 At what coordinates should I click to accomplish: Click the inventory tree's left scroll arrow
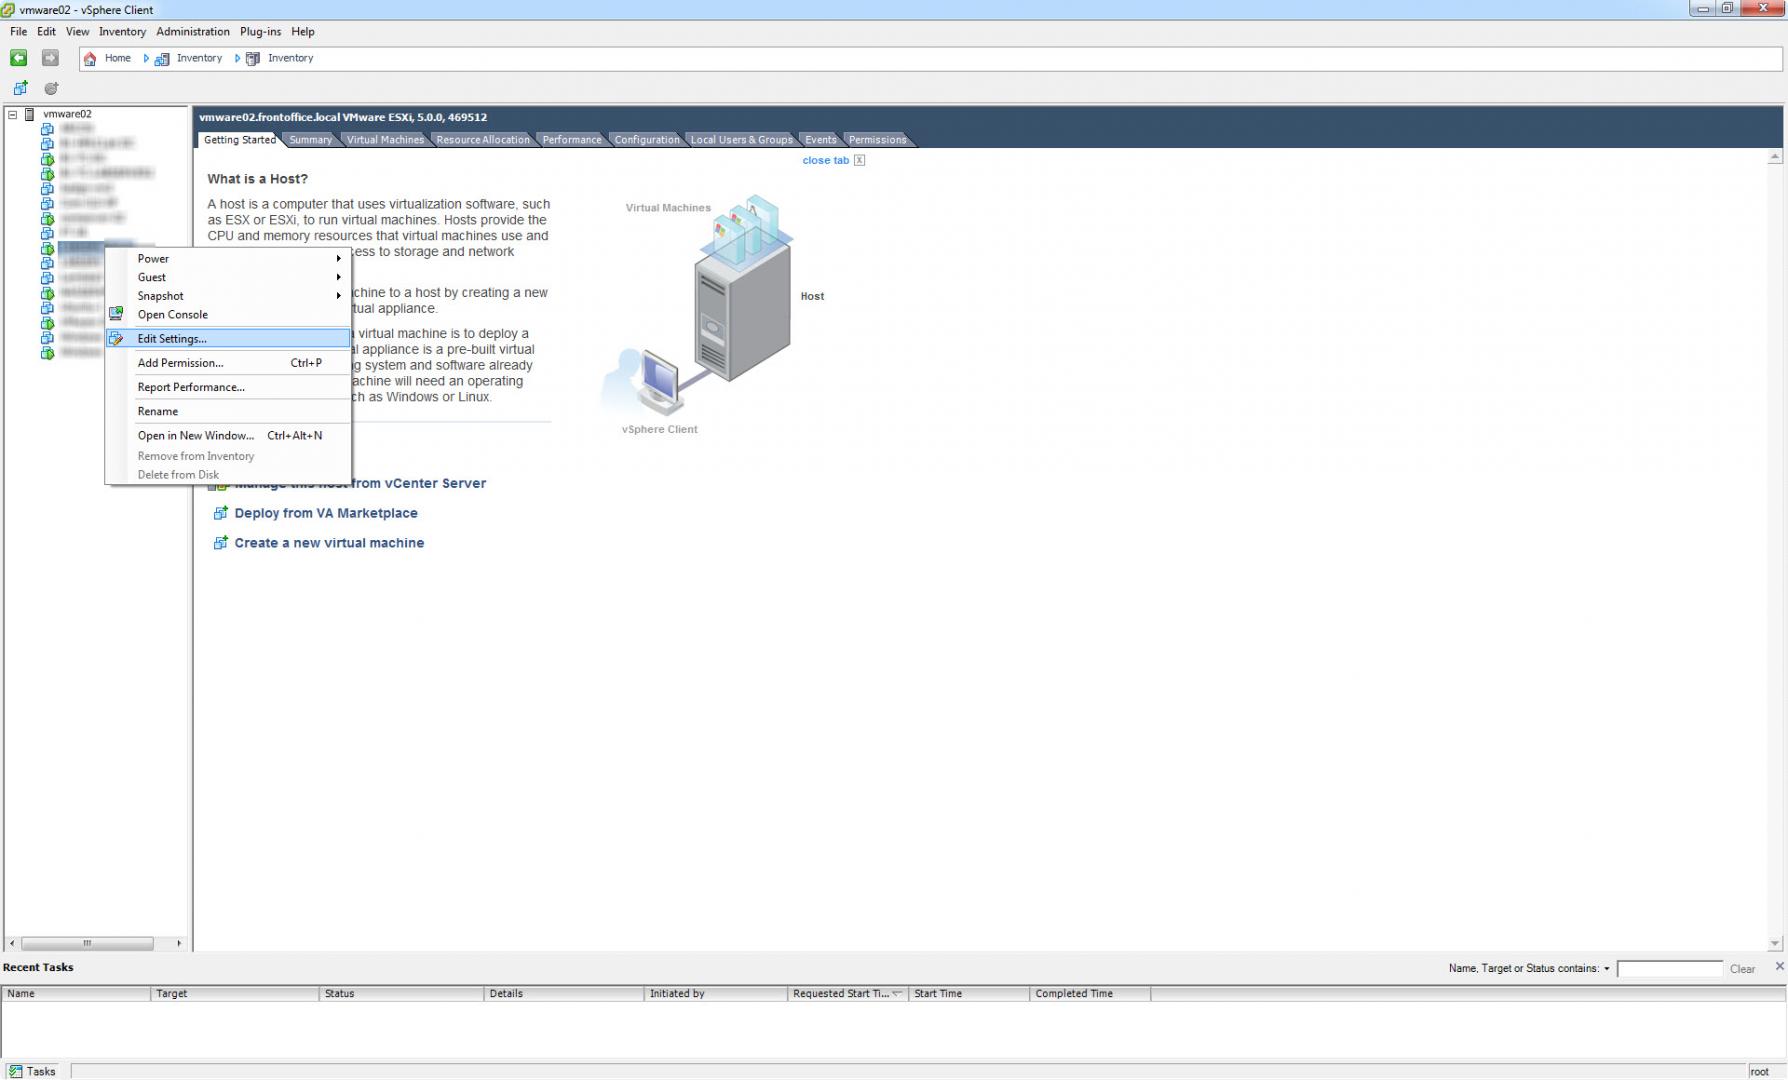coord(12,943)
